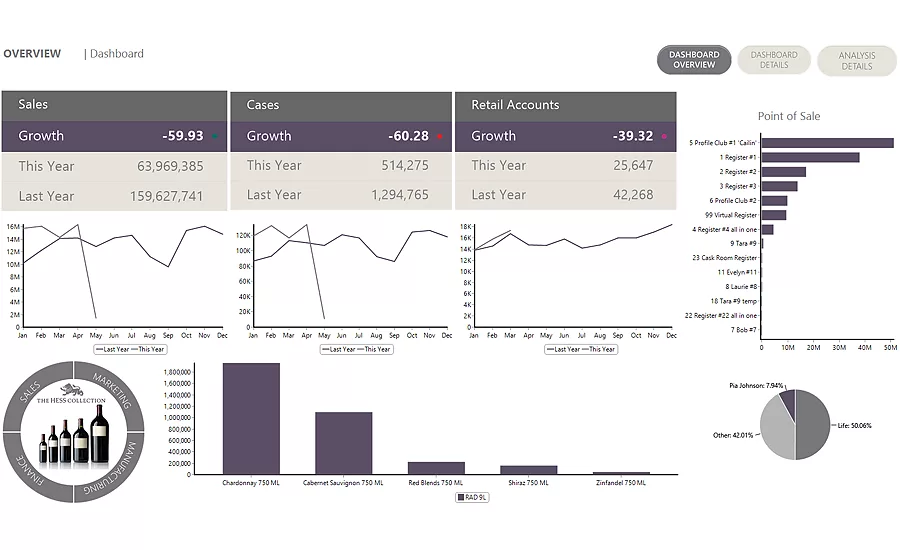Click the 7 Bob #7 label

(x=743, y=330)
